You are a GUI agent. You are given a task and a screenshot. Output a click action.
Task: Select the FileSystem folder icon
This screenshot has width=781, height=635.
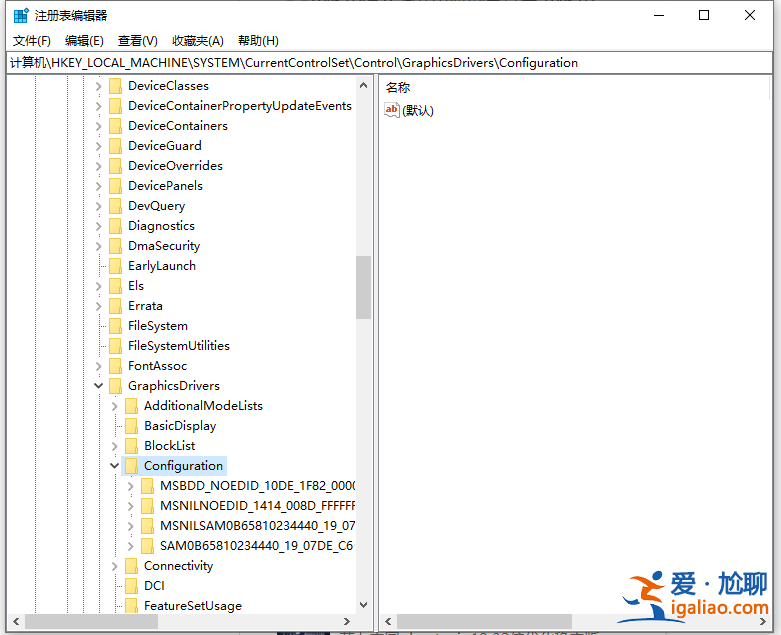point(115,326)
